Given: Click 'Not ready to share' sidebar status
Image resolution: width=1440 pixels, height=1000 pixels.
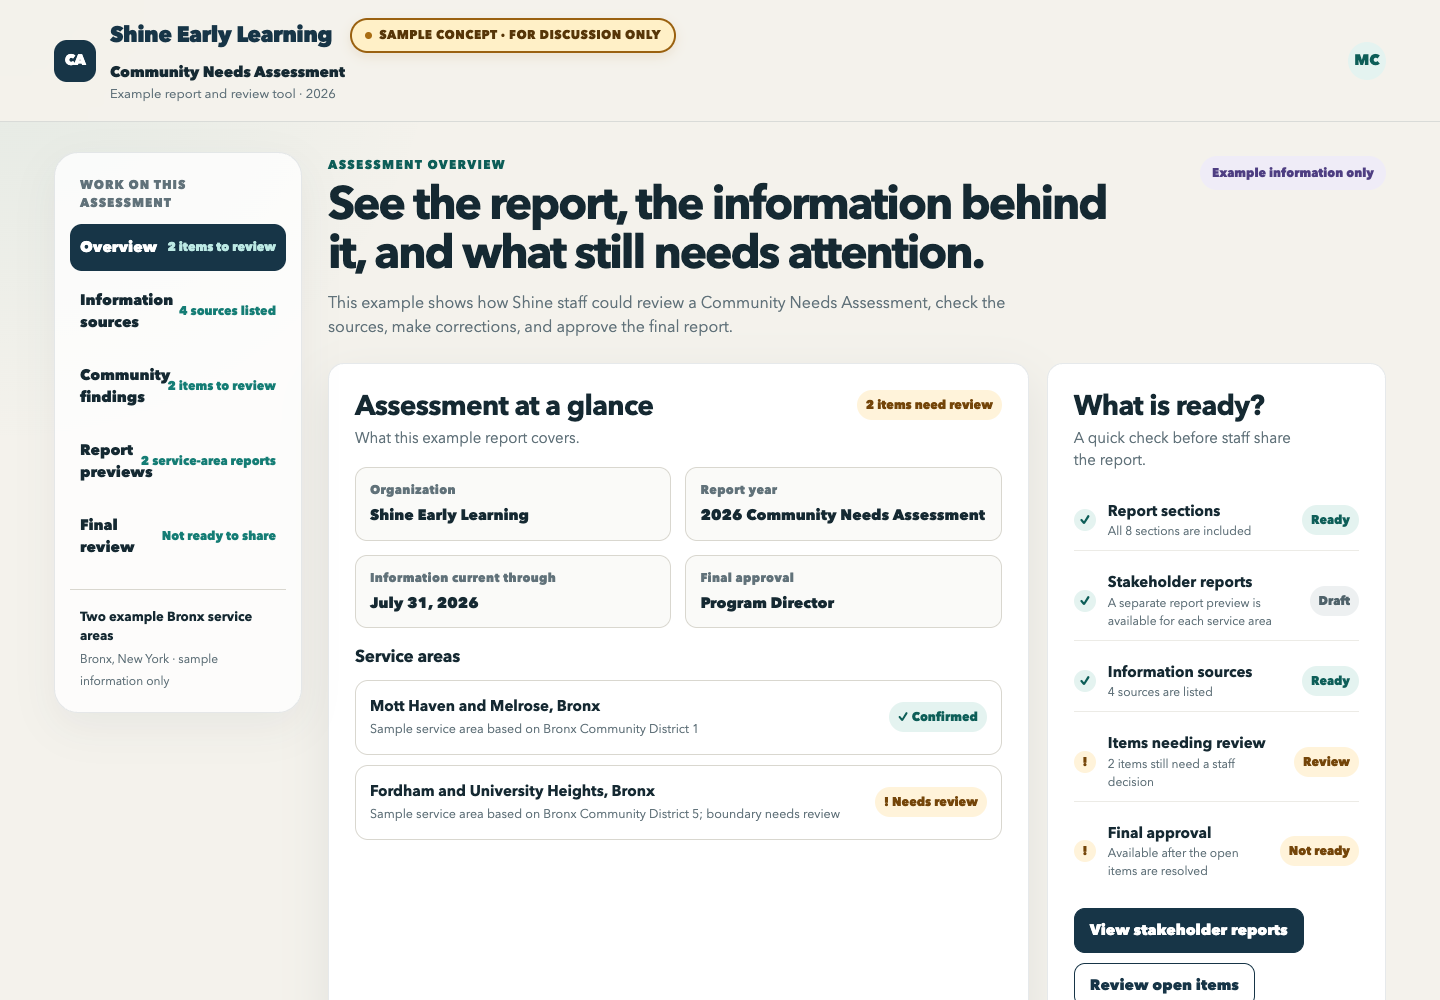Looking at the screenshot, I should coord(219,536).
